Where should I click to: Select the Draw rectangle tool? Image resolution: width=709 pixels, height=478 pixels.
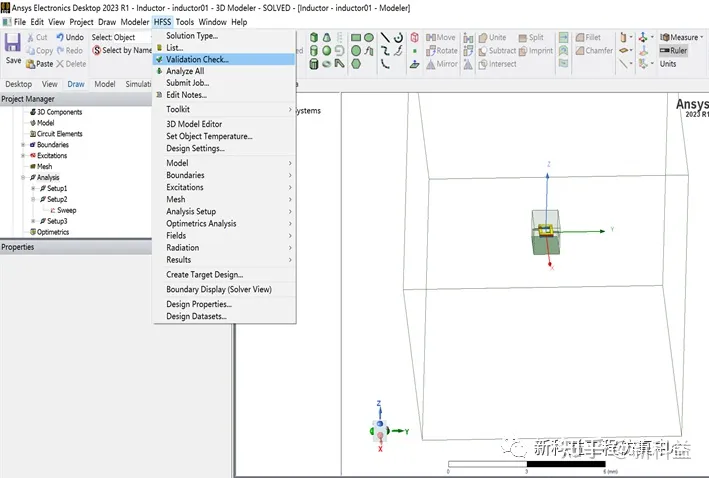pos(356,37)
